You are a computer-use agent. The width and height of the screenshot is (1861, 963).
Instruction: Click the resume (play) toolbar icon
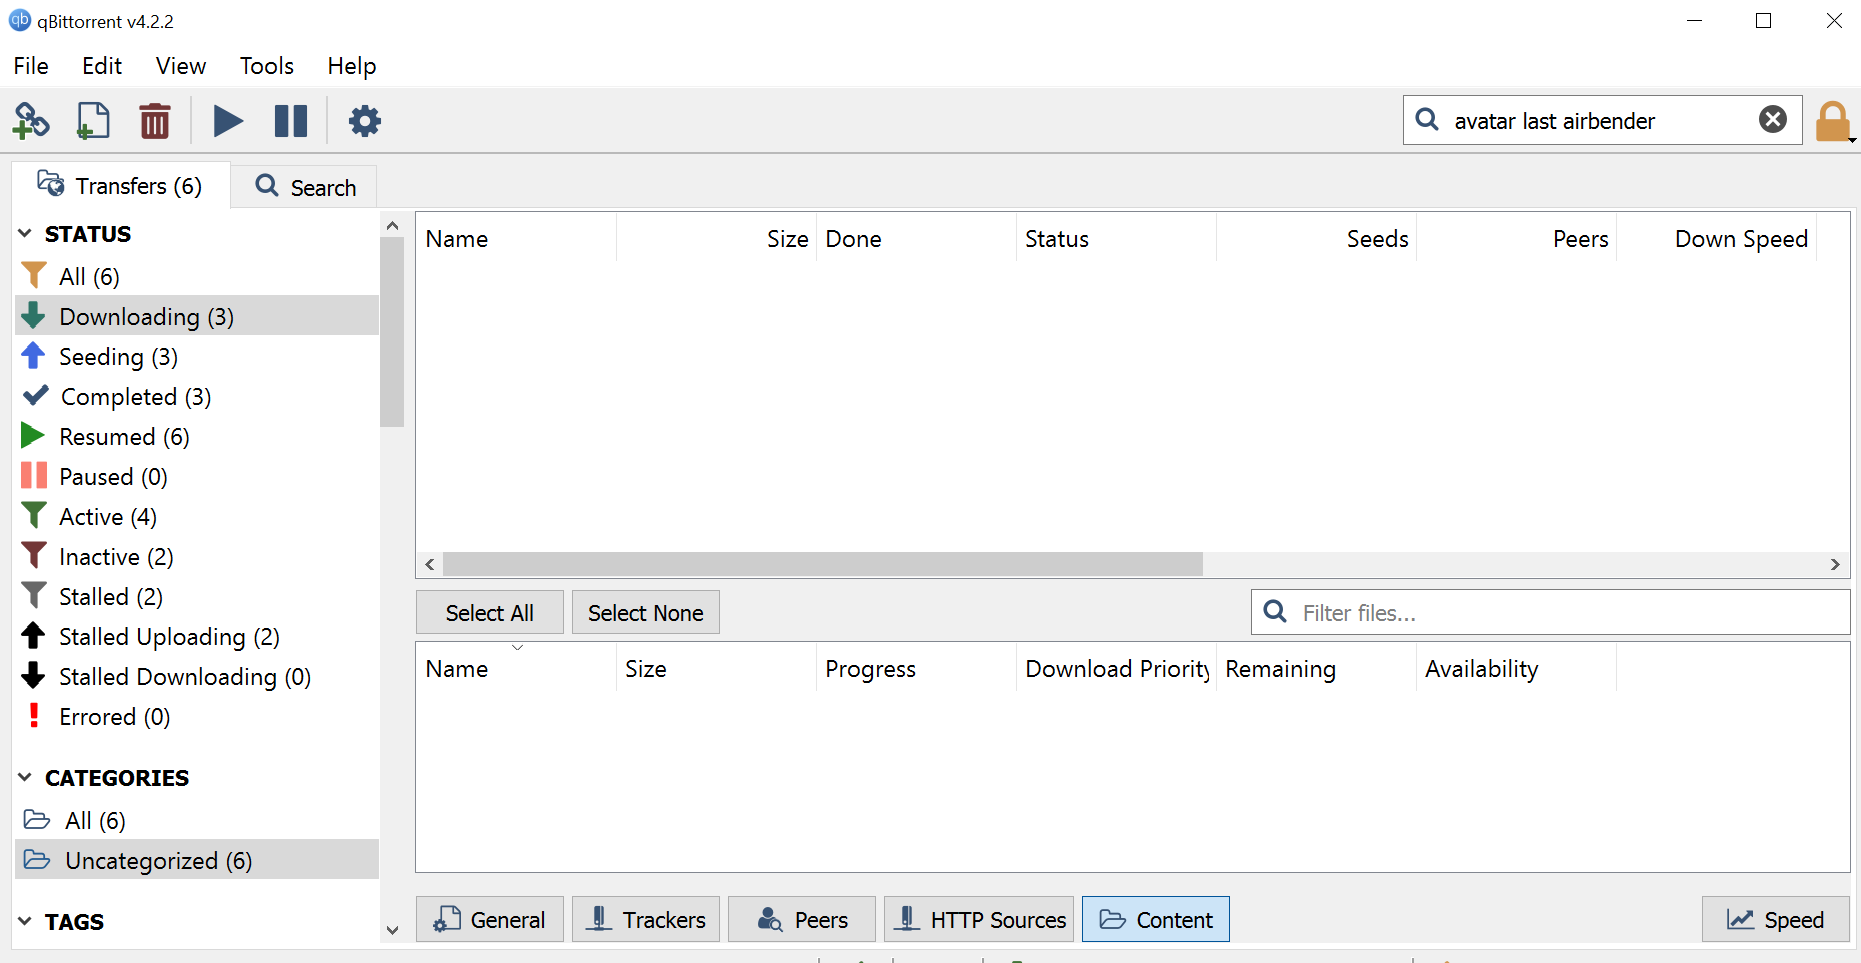pyautogui.click(x=227, y=120)
